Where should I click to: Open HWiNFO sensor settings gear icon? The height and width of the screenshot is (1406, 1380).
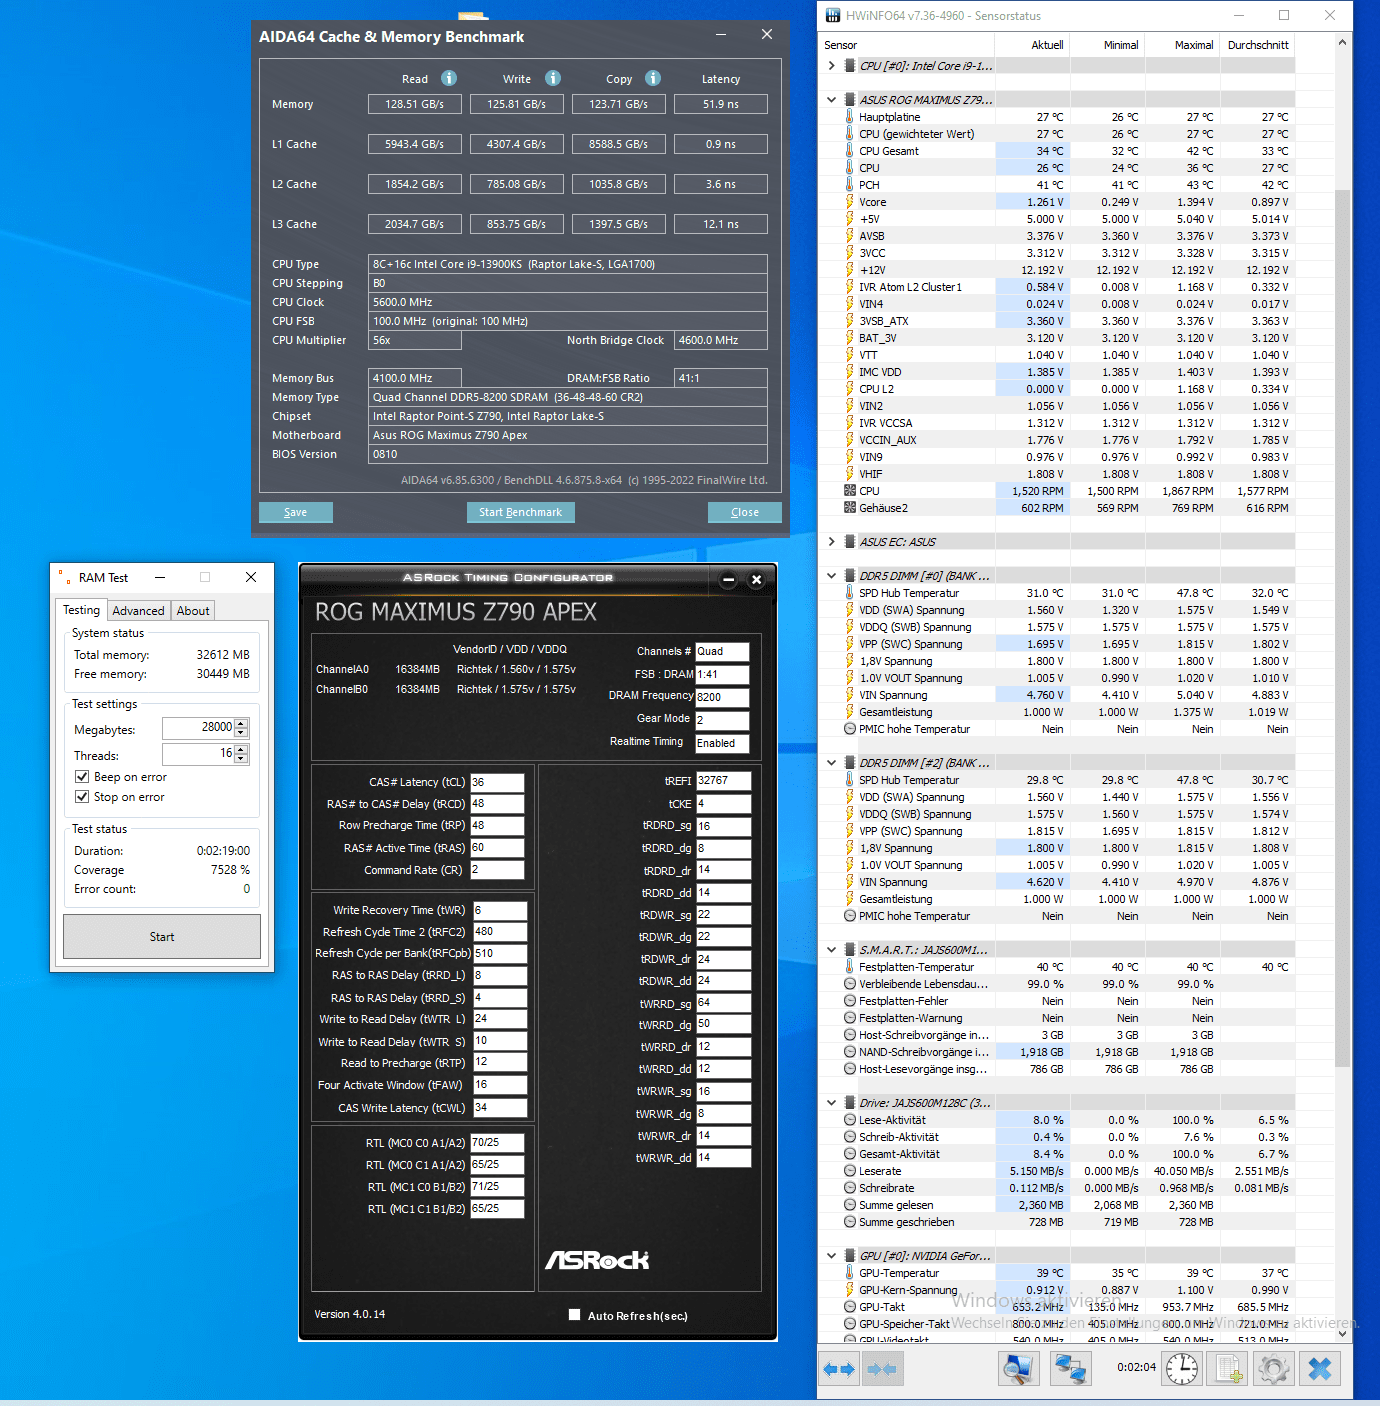coord(1274,1369)
